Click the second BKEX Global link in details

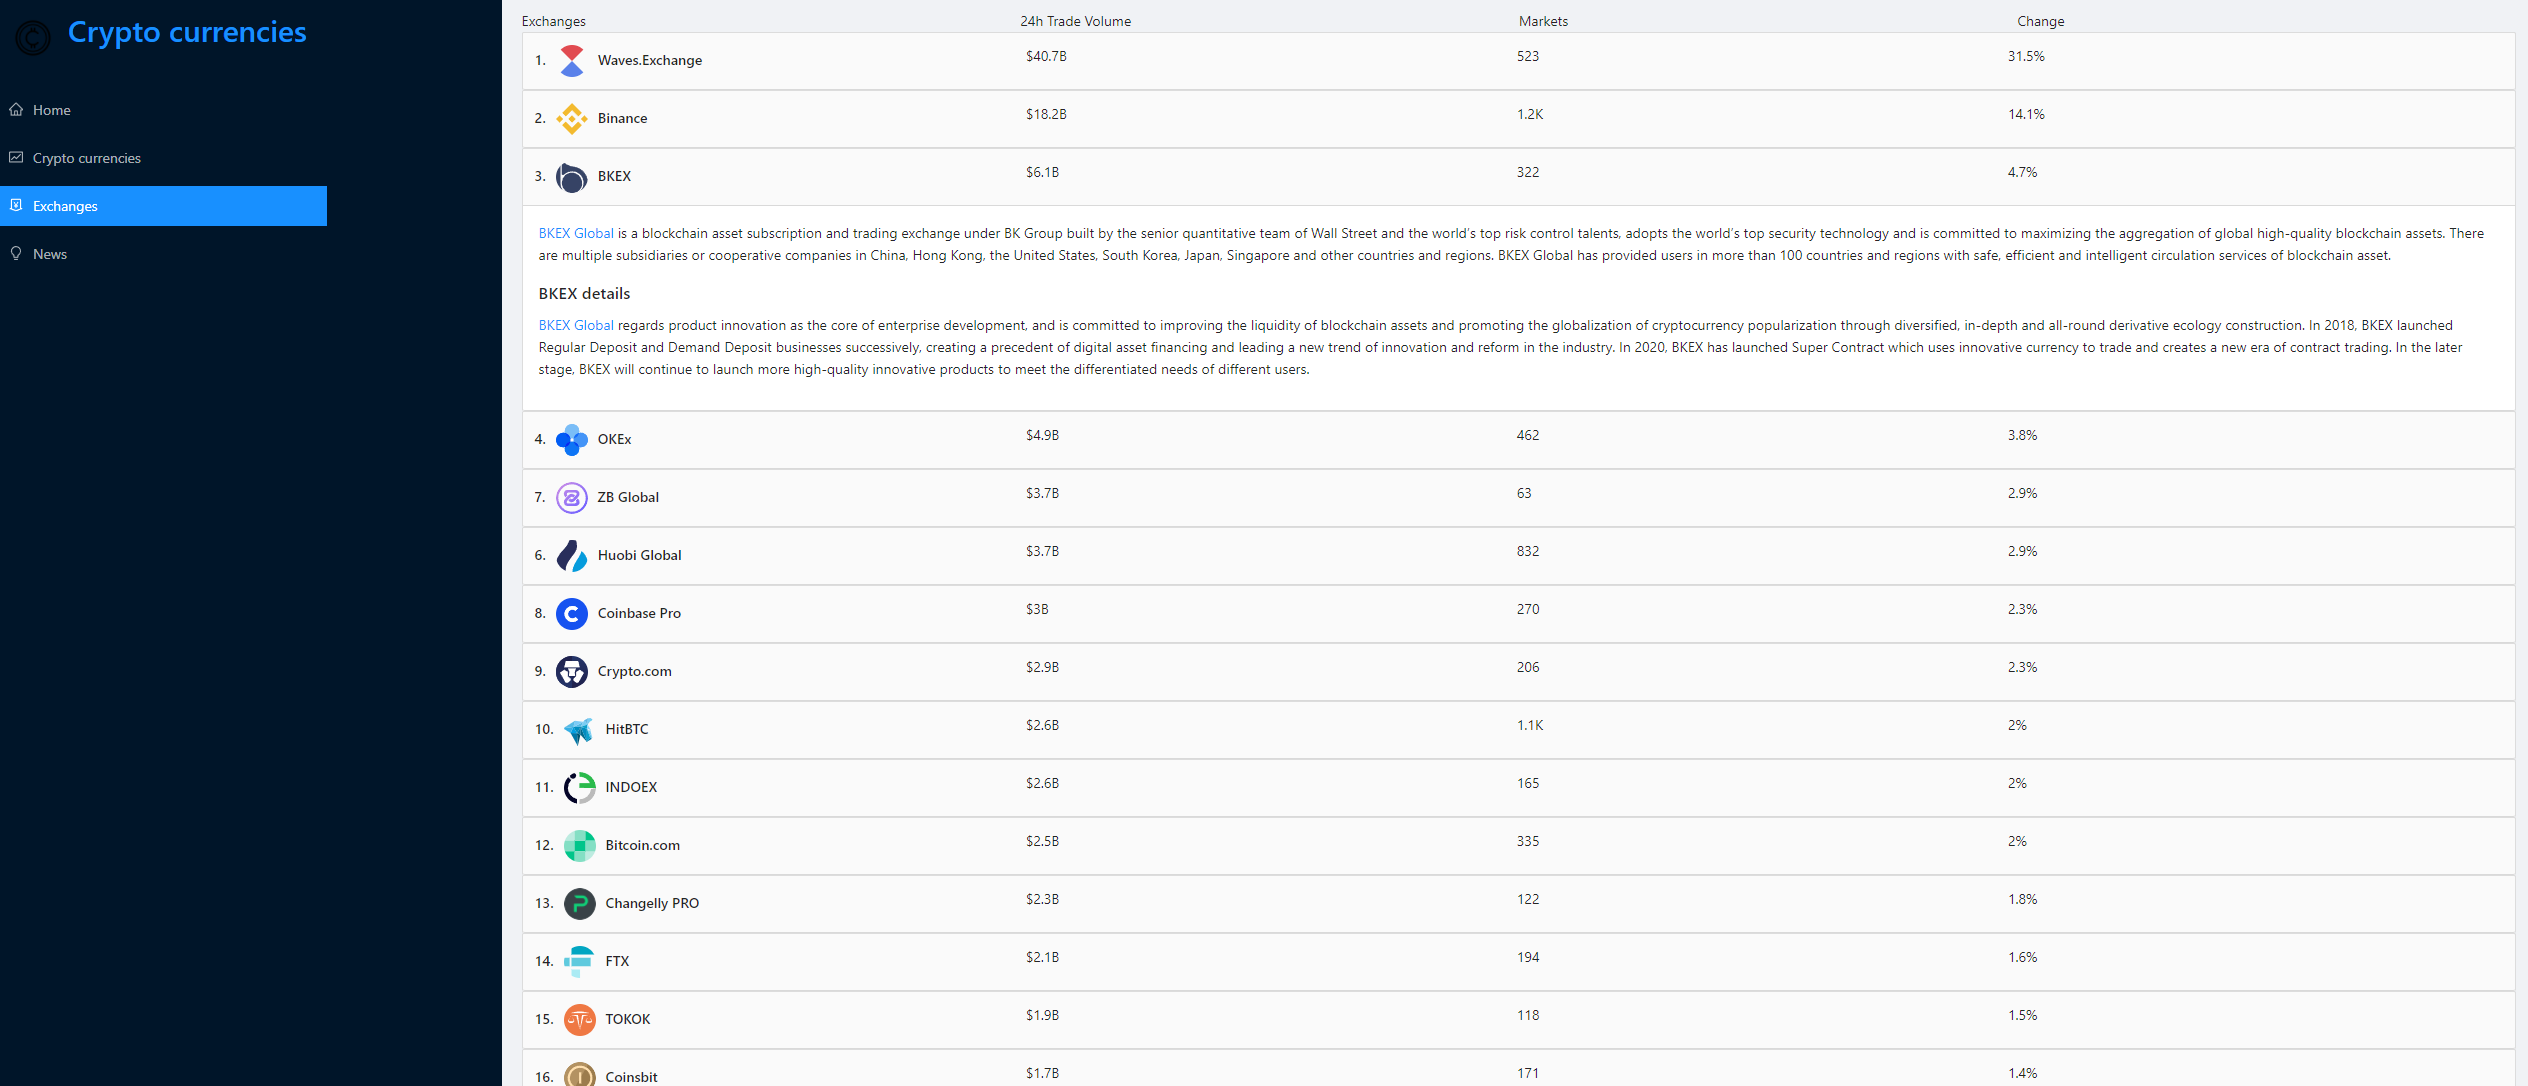click(574, 324)
